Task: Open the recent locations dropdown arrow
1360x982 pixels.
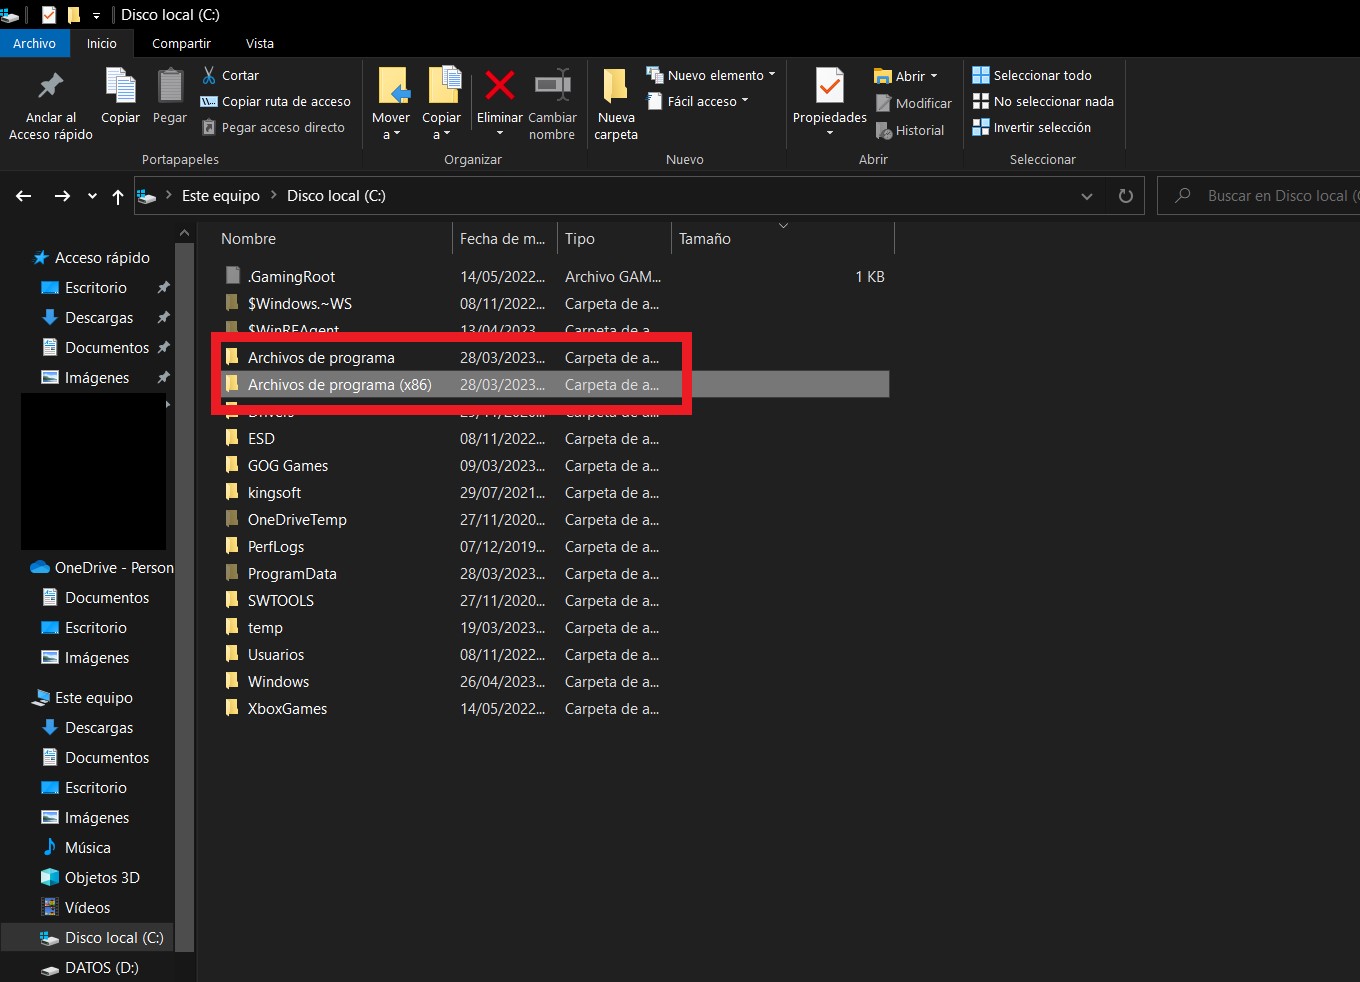Action: point(92,196)
